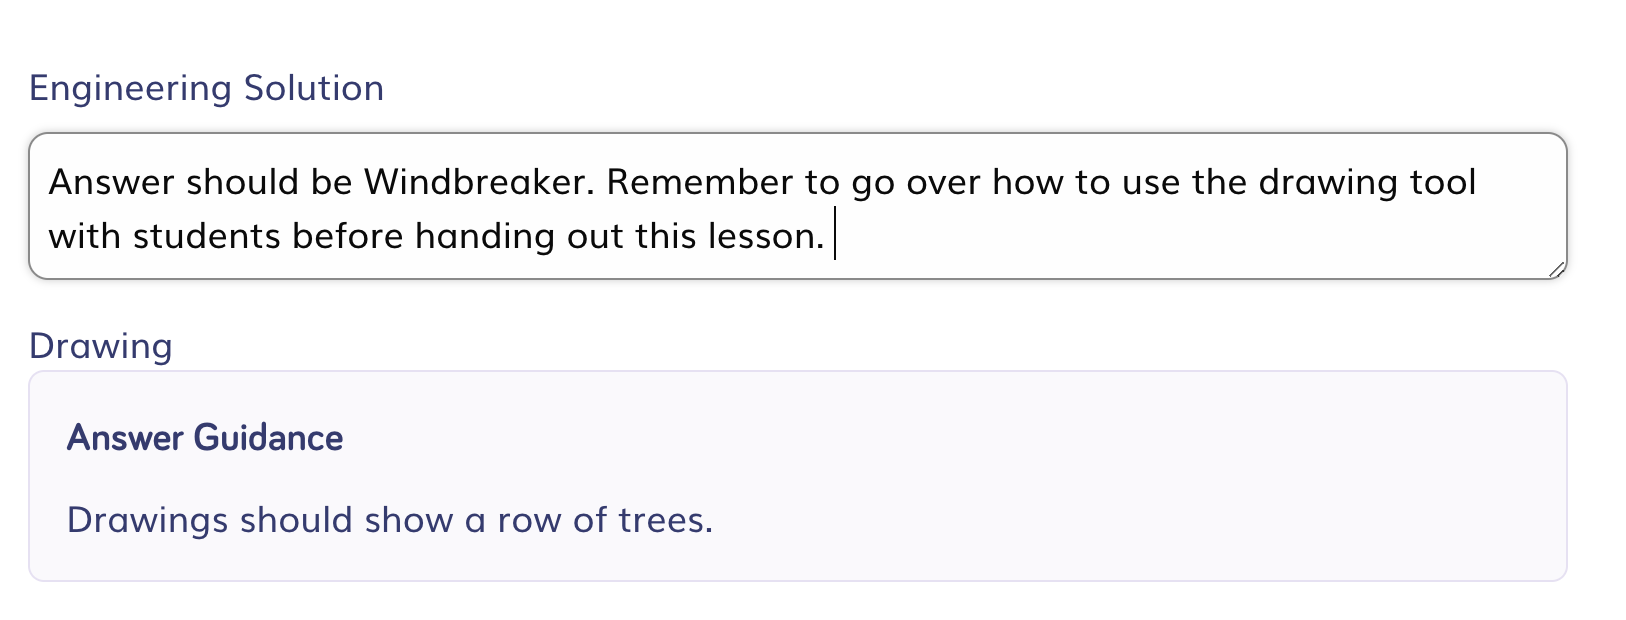The image size is (1626, 620).
Task: Click the word "students" in the second line
Action: click(x=206, y=236)
